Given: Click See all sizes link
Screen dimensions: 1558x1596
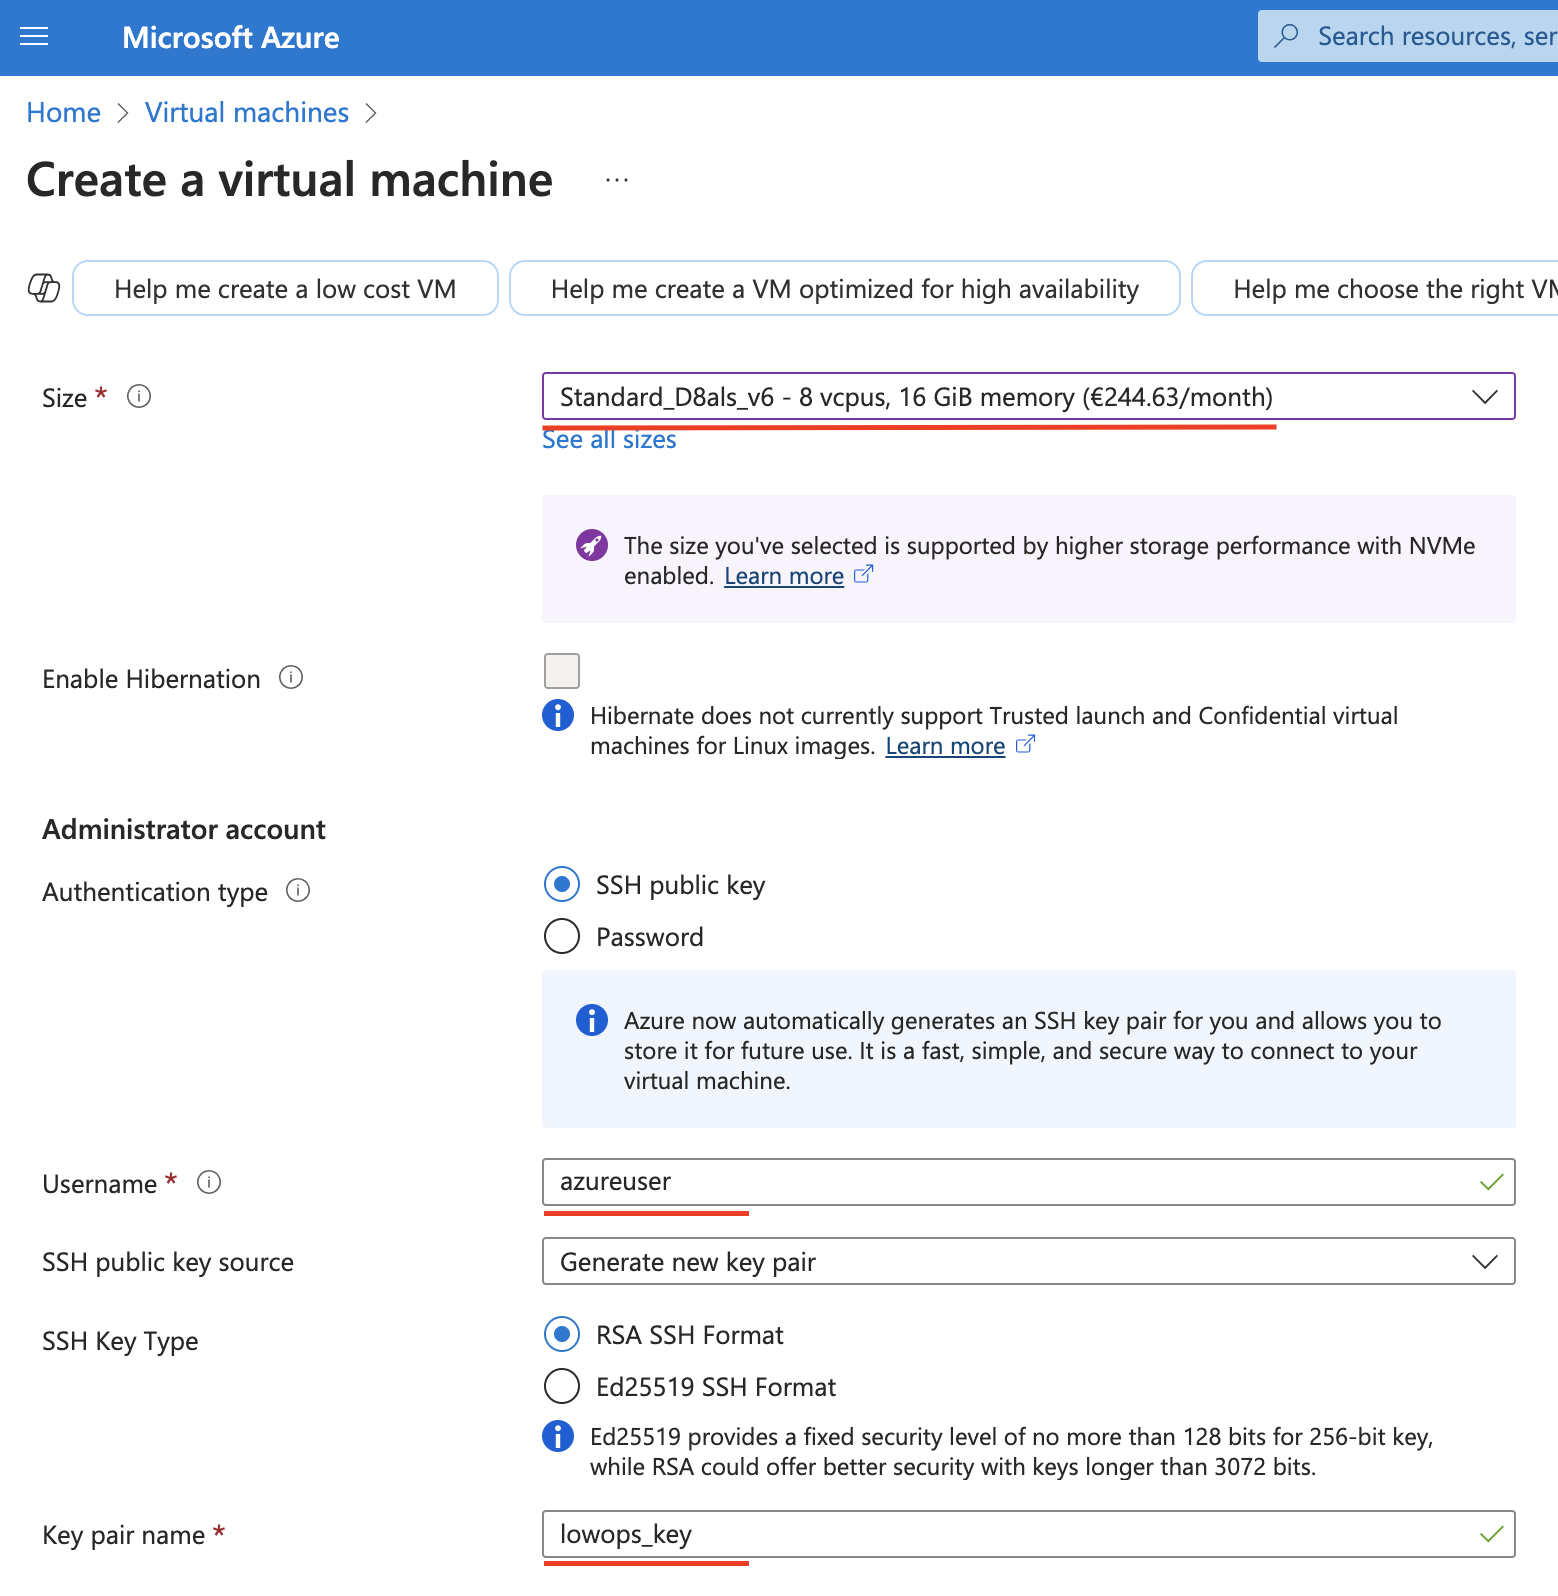Looking at the screenshot, I should click(x=609, y=440).
